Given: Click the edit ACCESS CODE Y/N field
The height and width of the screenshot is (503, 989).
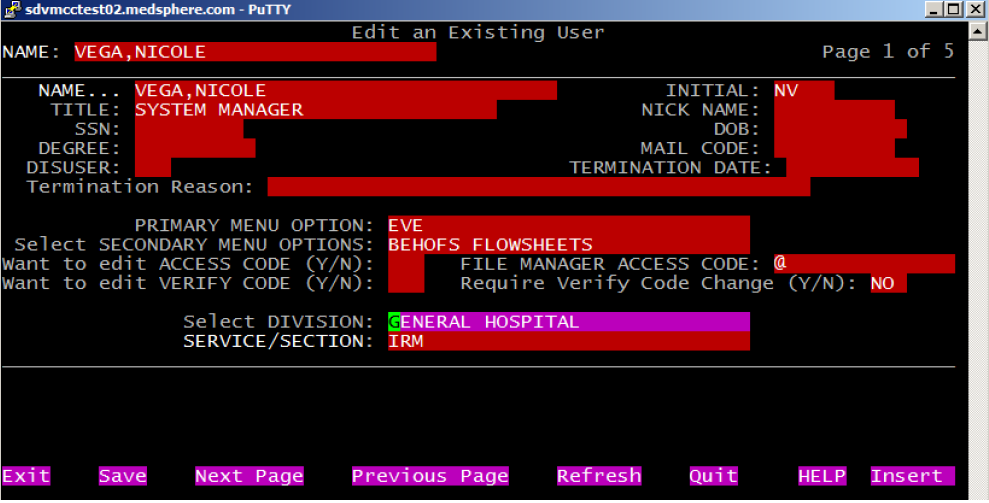Looking at the screenshot, I should [406, 264].
